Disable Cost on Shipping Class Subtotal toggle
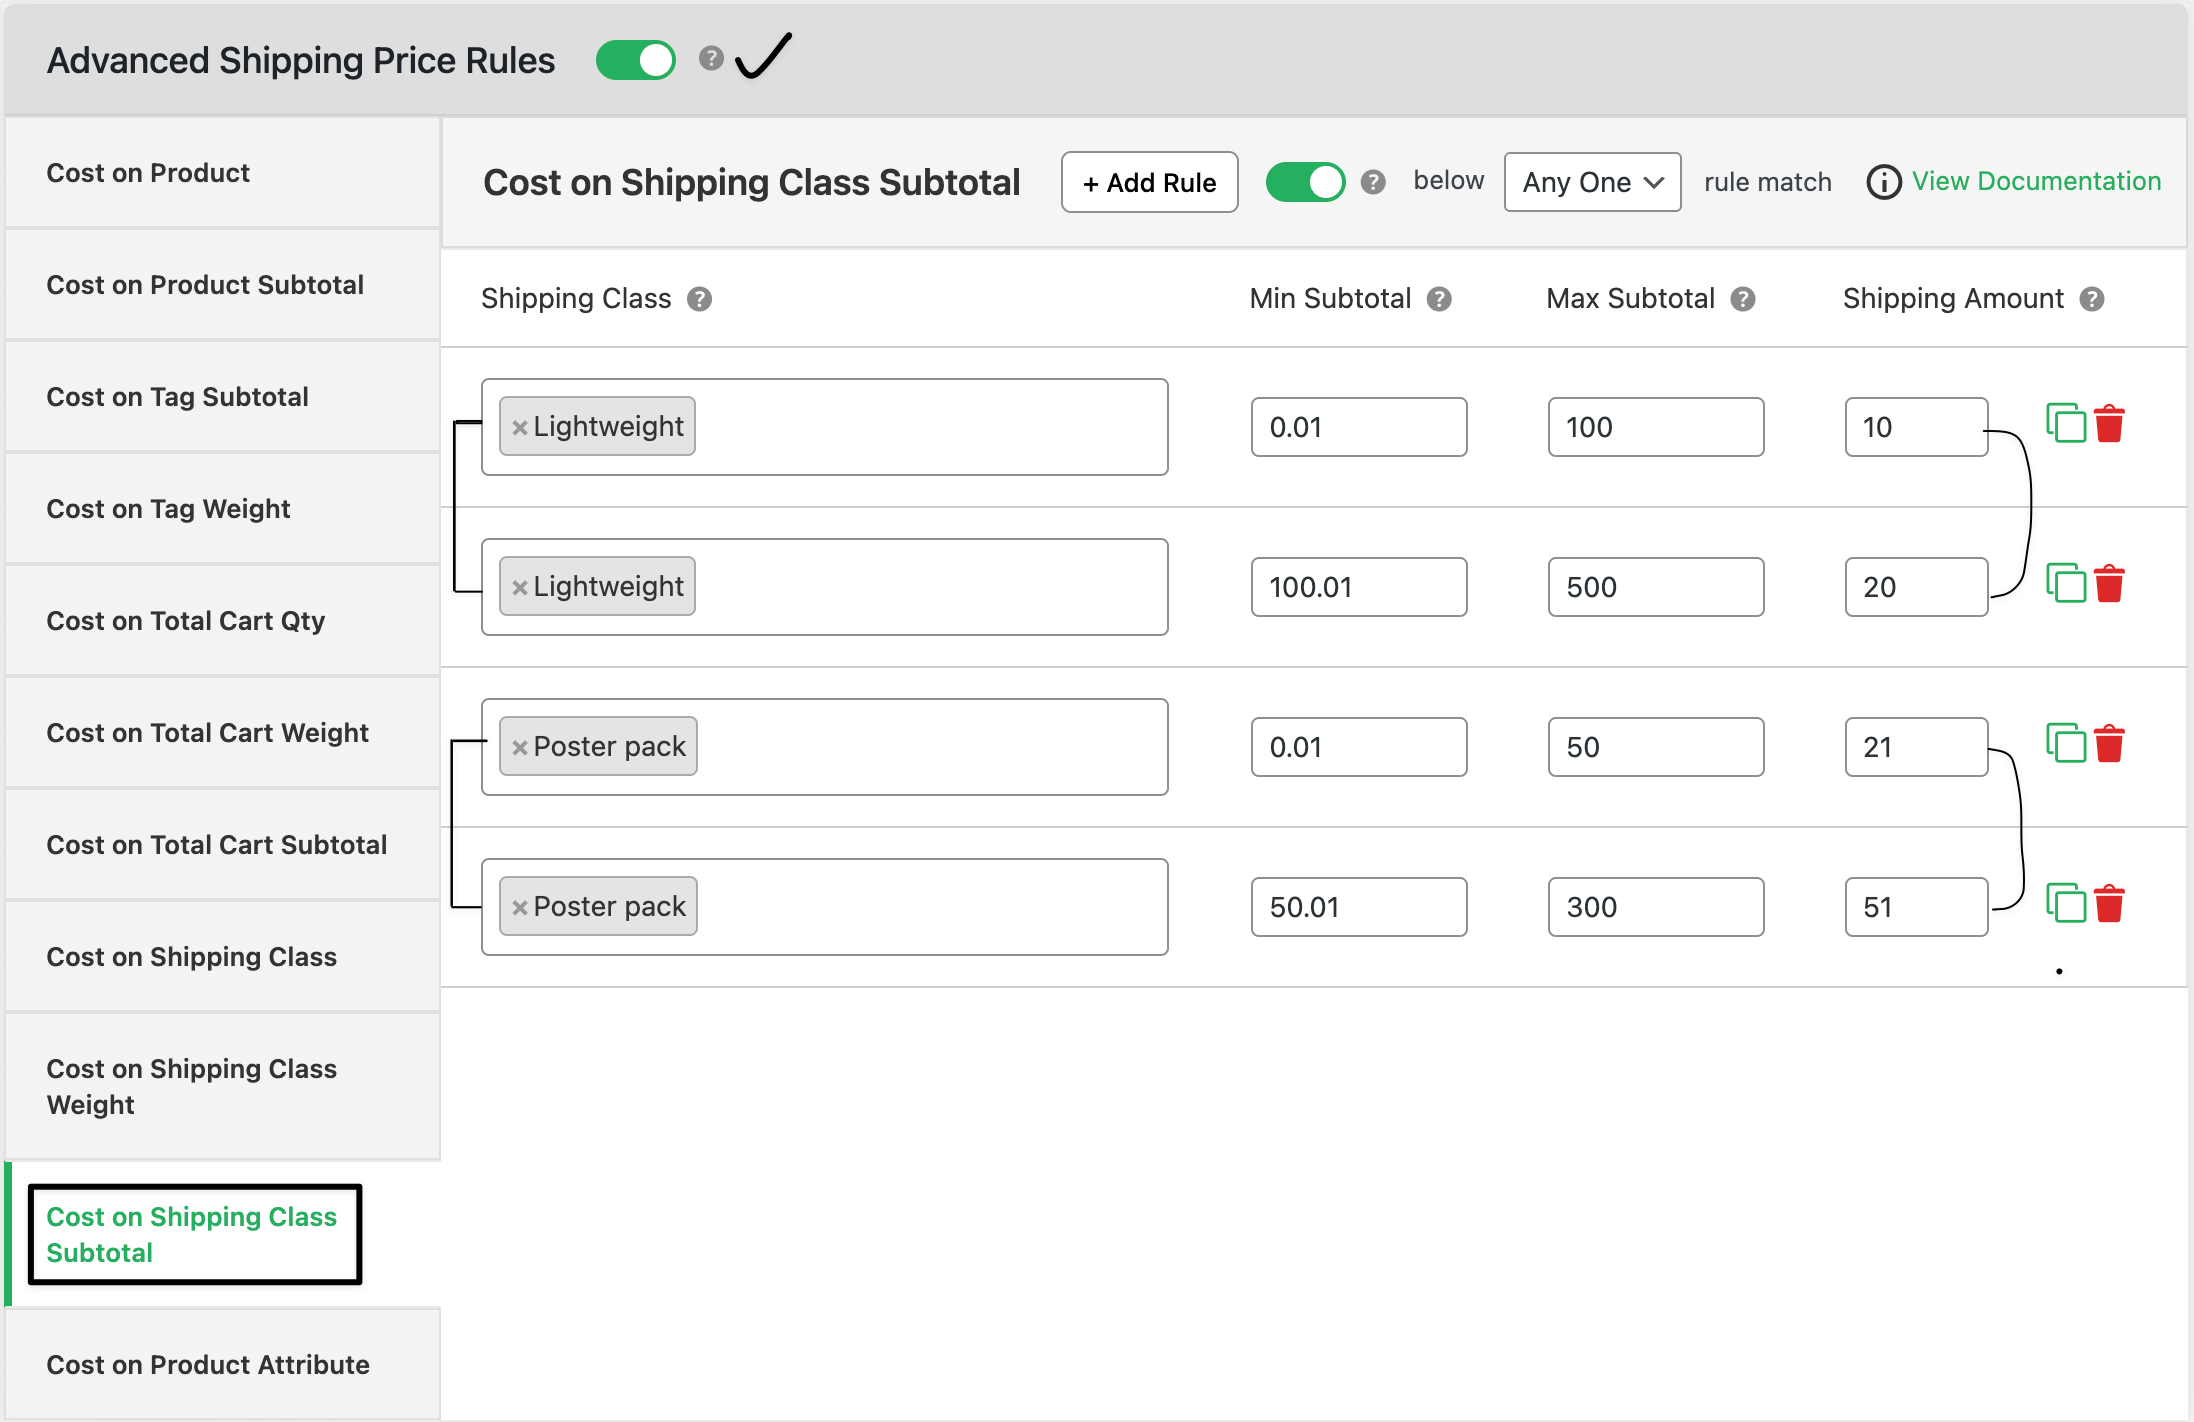 (x=1305, y=182)
